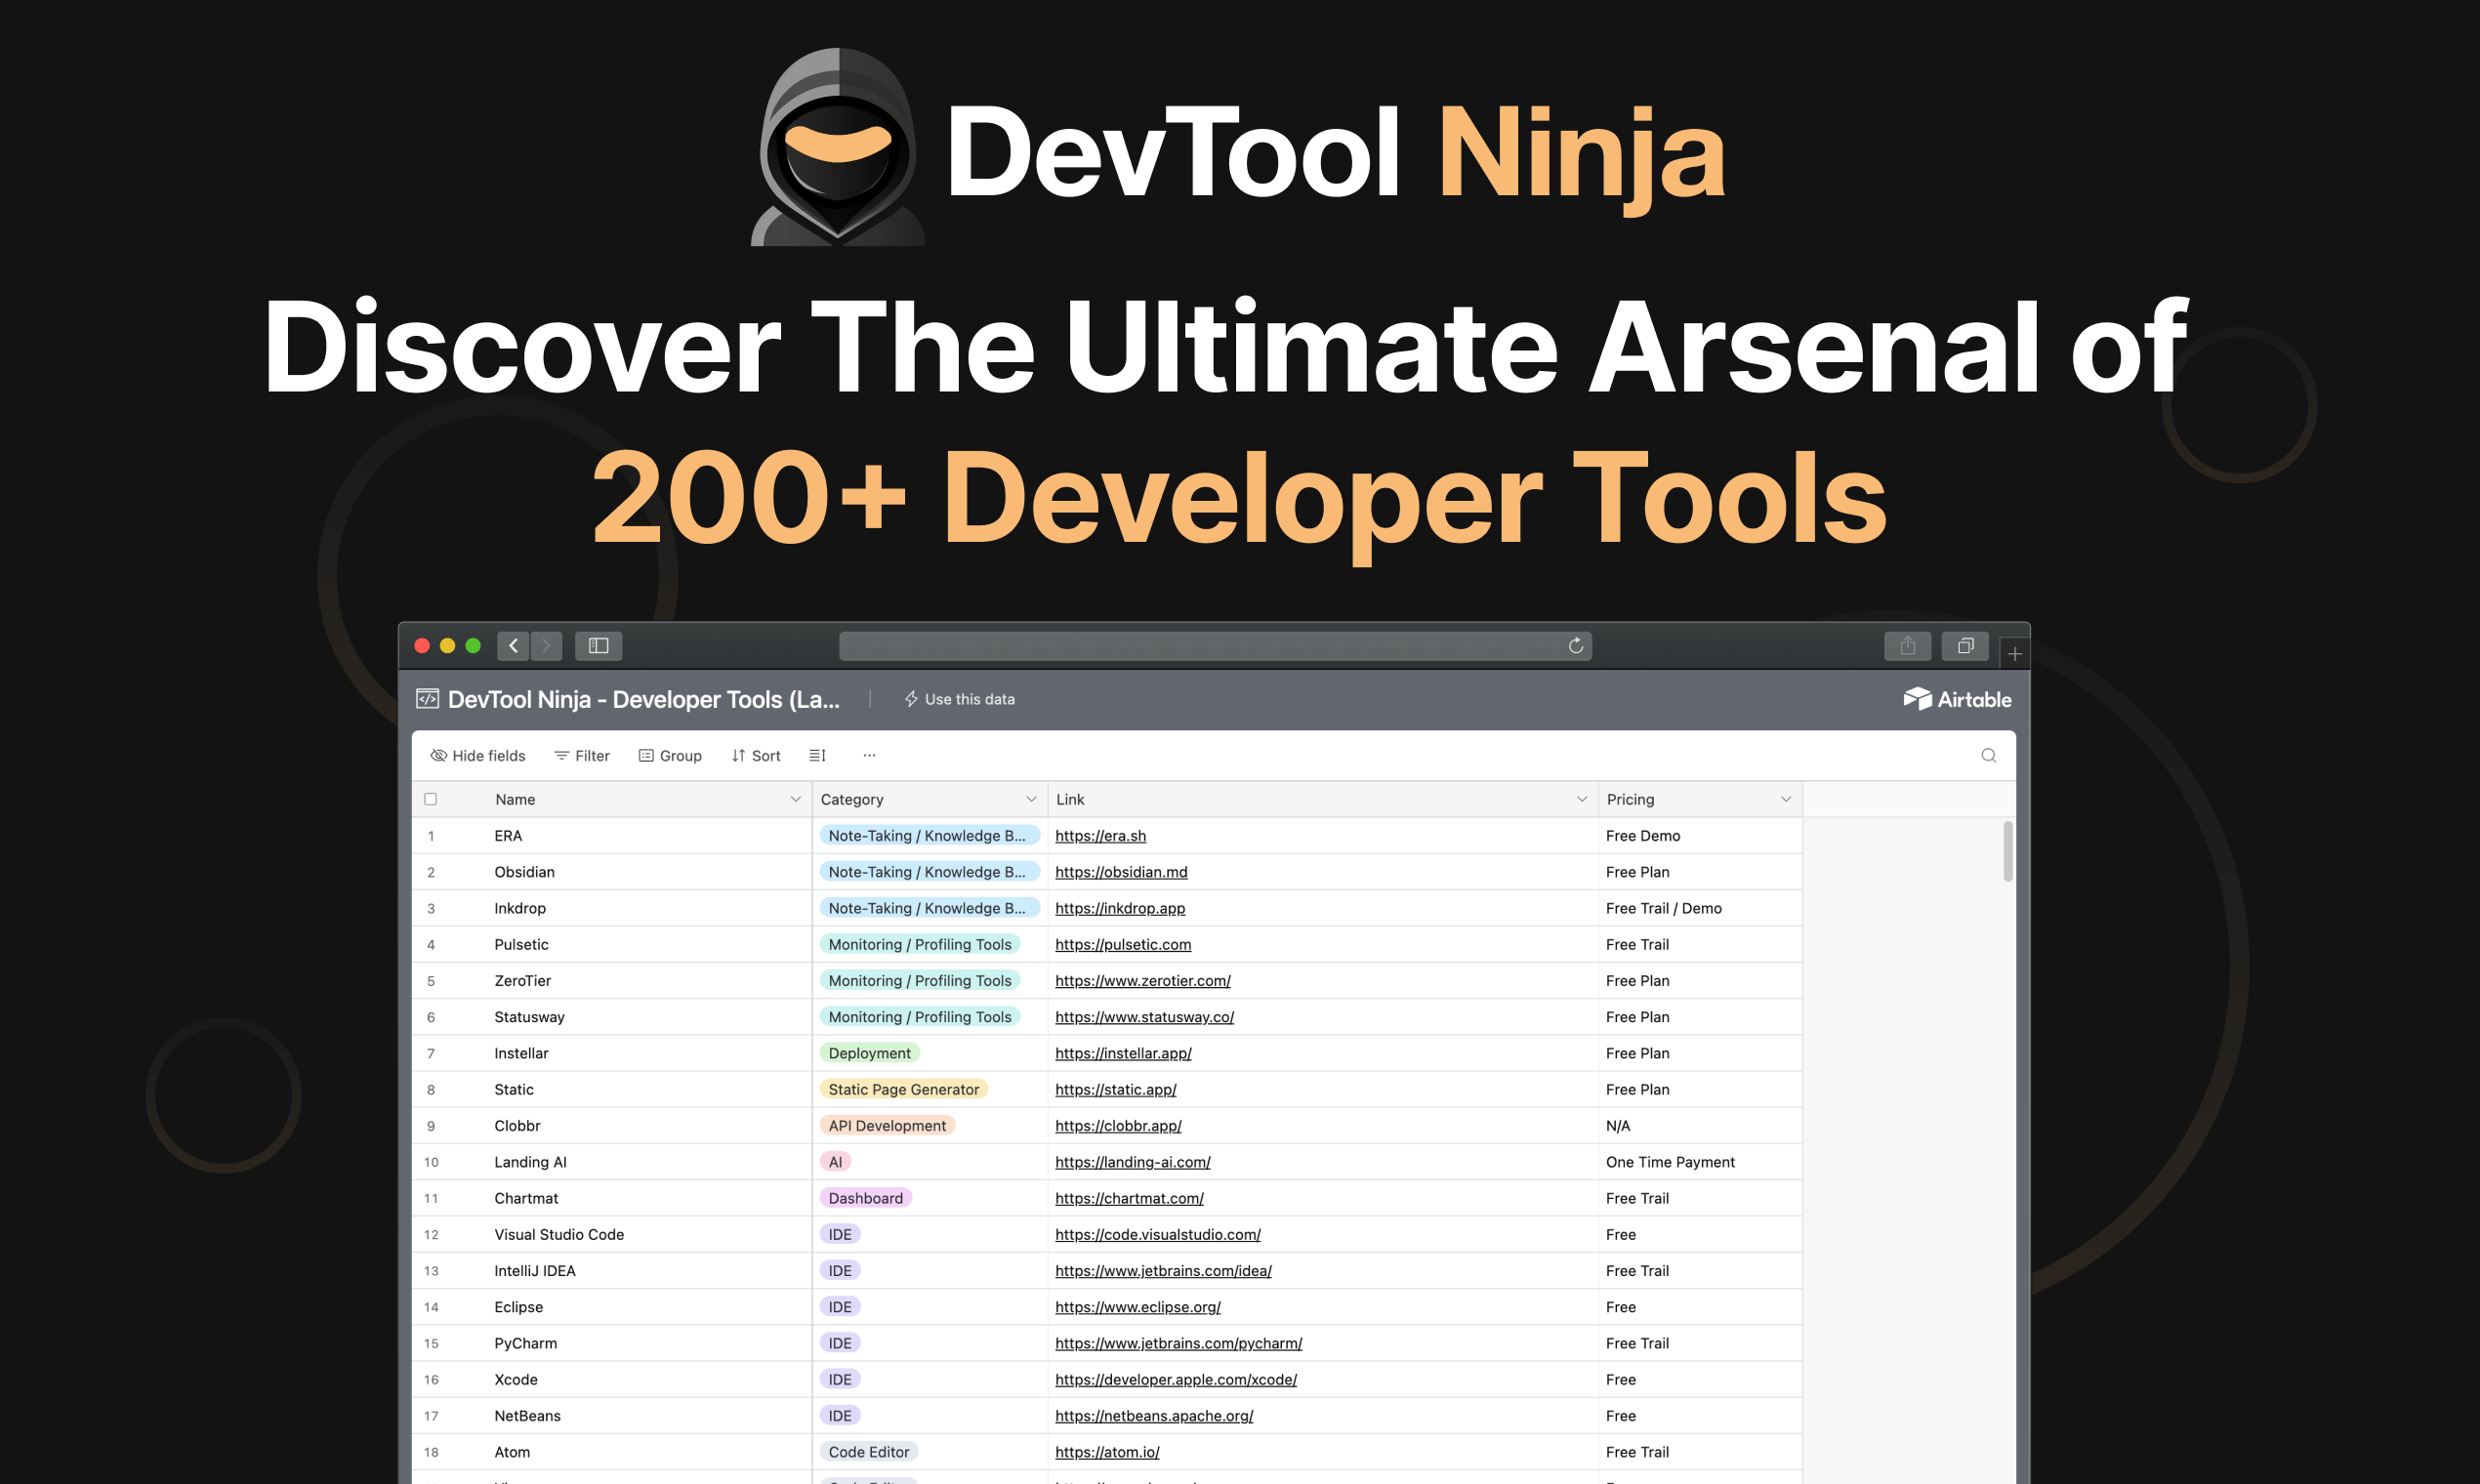The height and width of the screenshot is (1484, 2480).
Task: Add a new browser tab
Action: pyautogui.click(x=2014, y=653)
